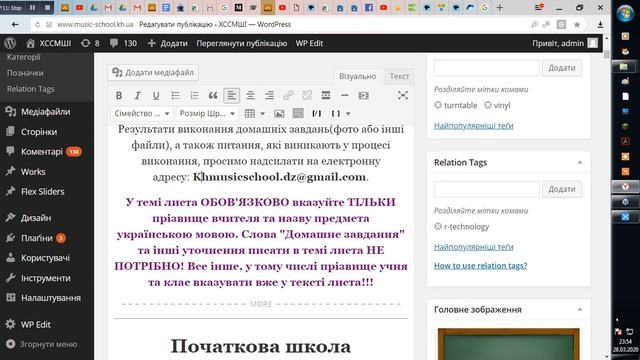Remove the turntable tag

[x=438, y=105]
